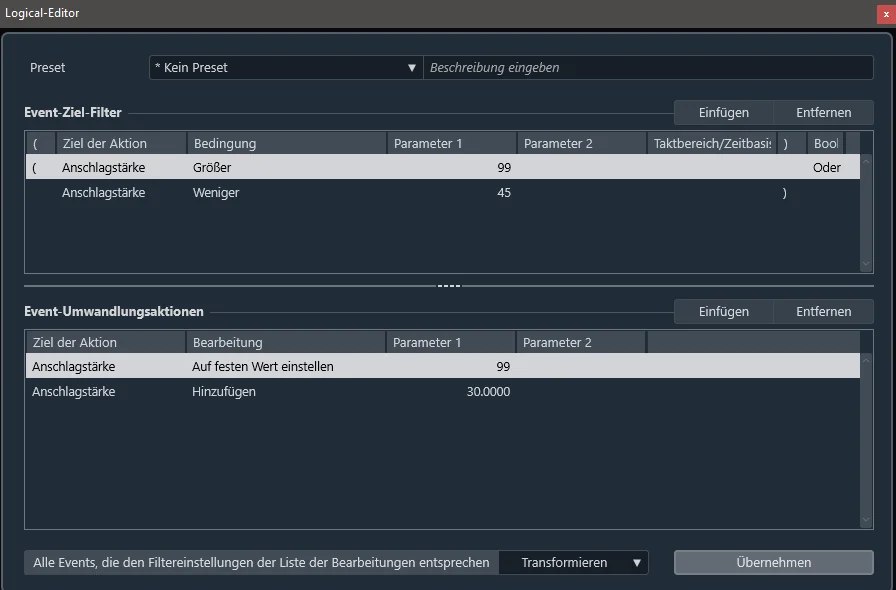The width and height of the screenshot is (896, 590).
Task: Click actions list scrollbar down arrow
Action: click(x=866, y=520)
